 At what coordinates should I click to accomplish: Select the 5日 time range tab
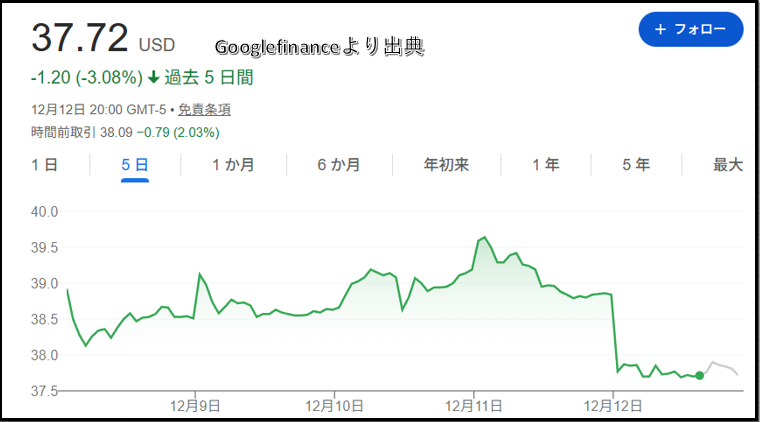[x=135, y=165]
